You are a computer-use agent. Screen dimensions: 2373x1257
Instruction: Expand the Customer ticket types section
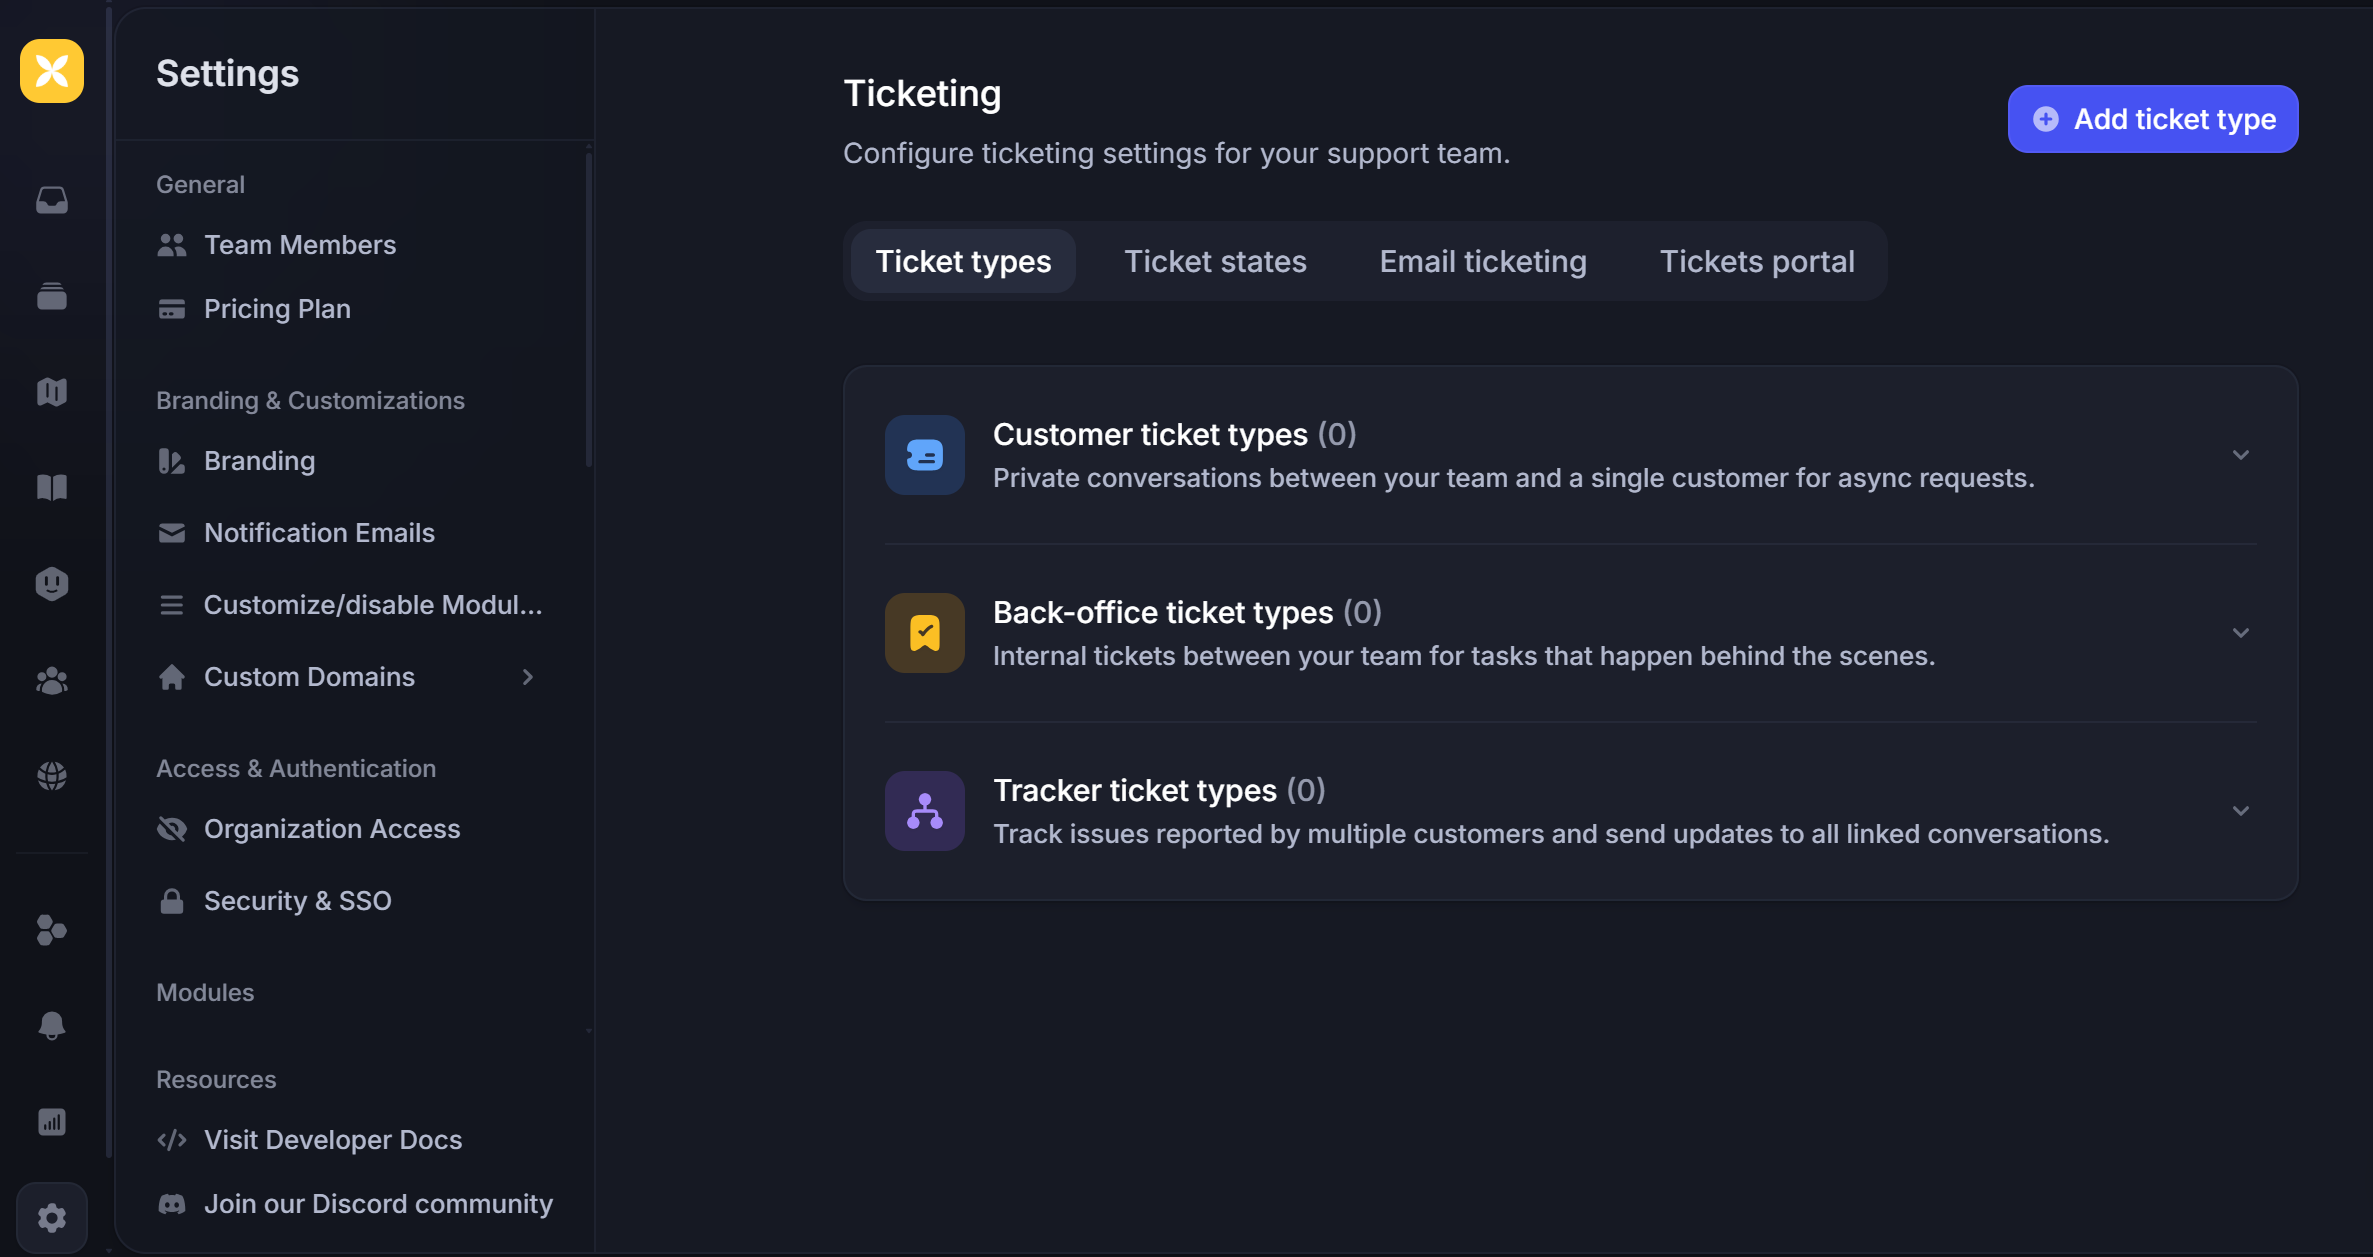[2240, 455]
